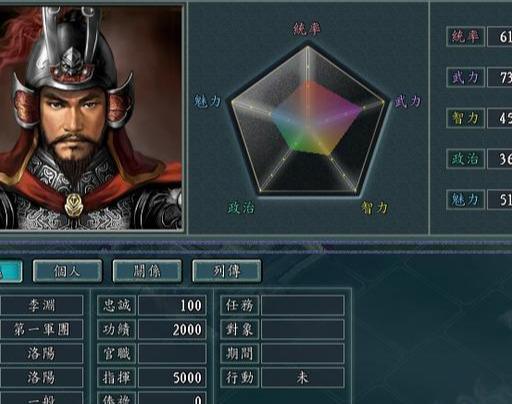Click the empty 任務 field
The image size is (512, 404).
303,305
